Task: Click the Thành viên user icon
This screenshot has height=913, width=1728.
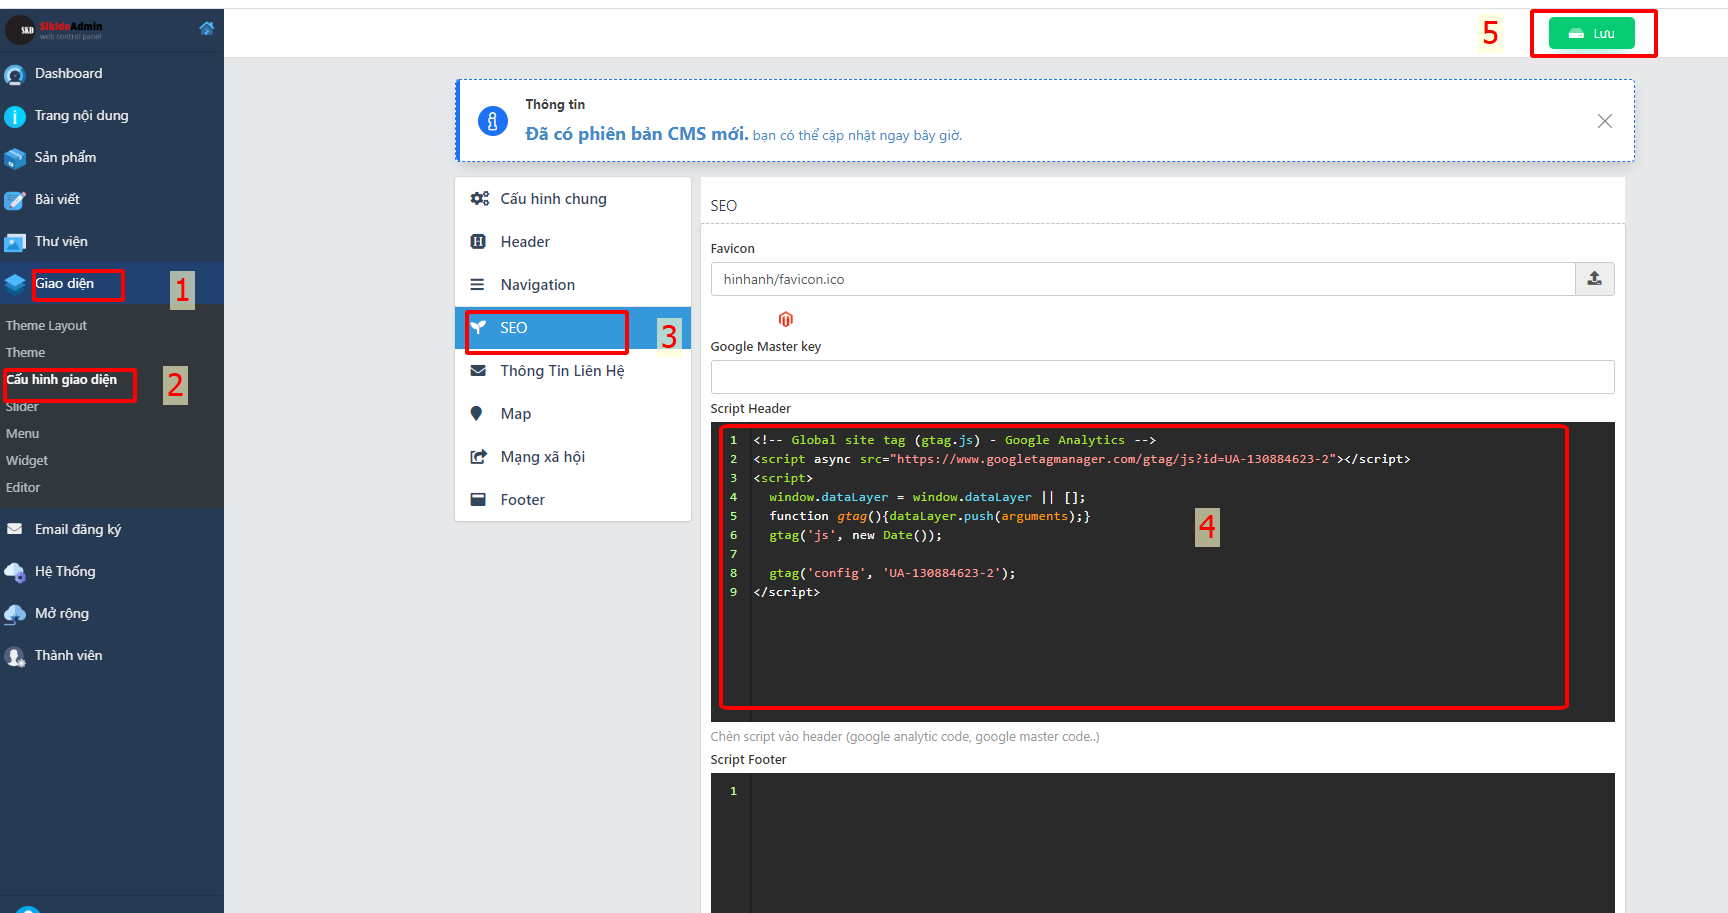Action: click(15, 657)
